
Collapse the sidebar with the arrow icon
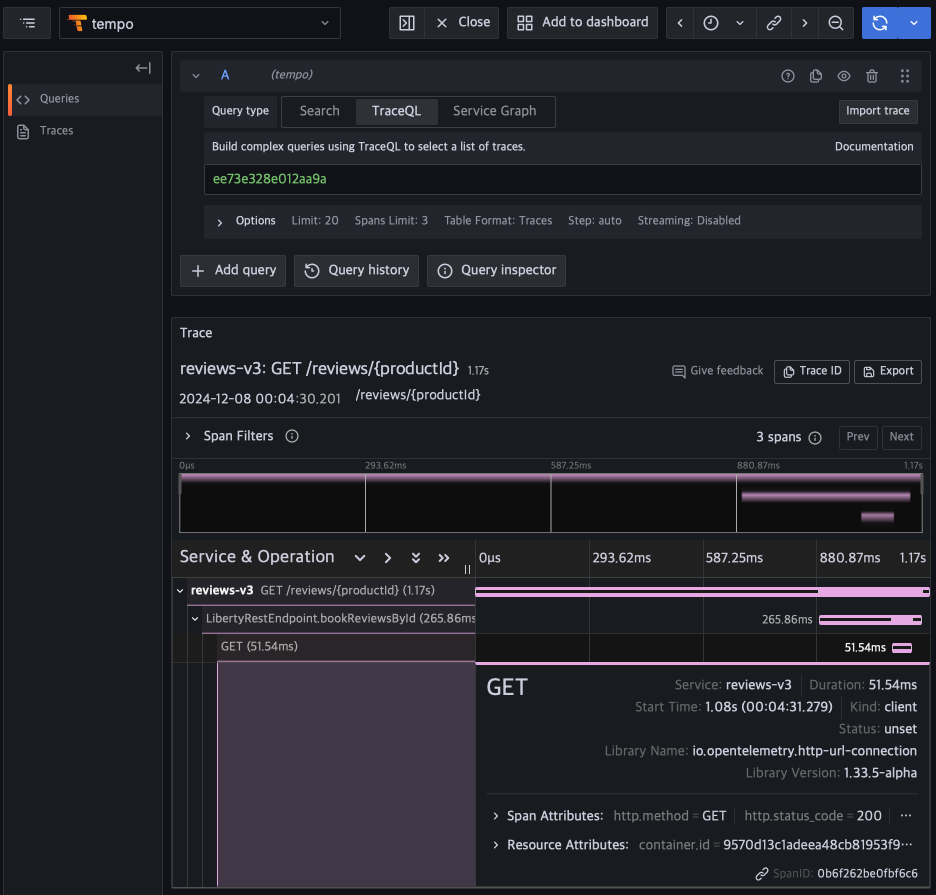pos(143,68)
